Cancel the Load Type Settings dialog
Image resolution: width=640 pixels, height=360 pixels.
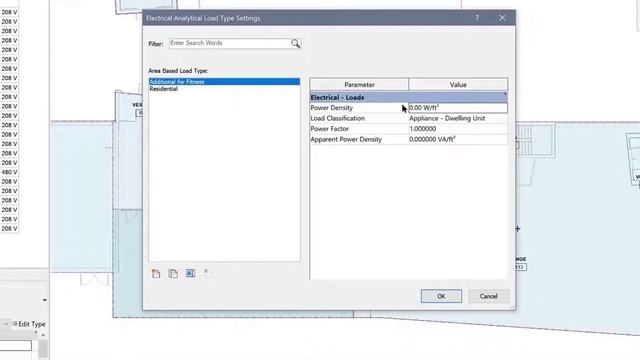pos(488,296)
